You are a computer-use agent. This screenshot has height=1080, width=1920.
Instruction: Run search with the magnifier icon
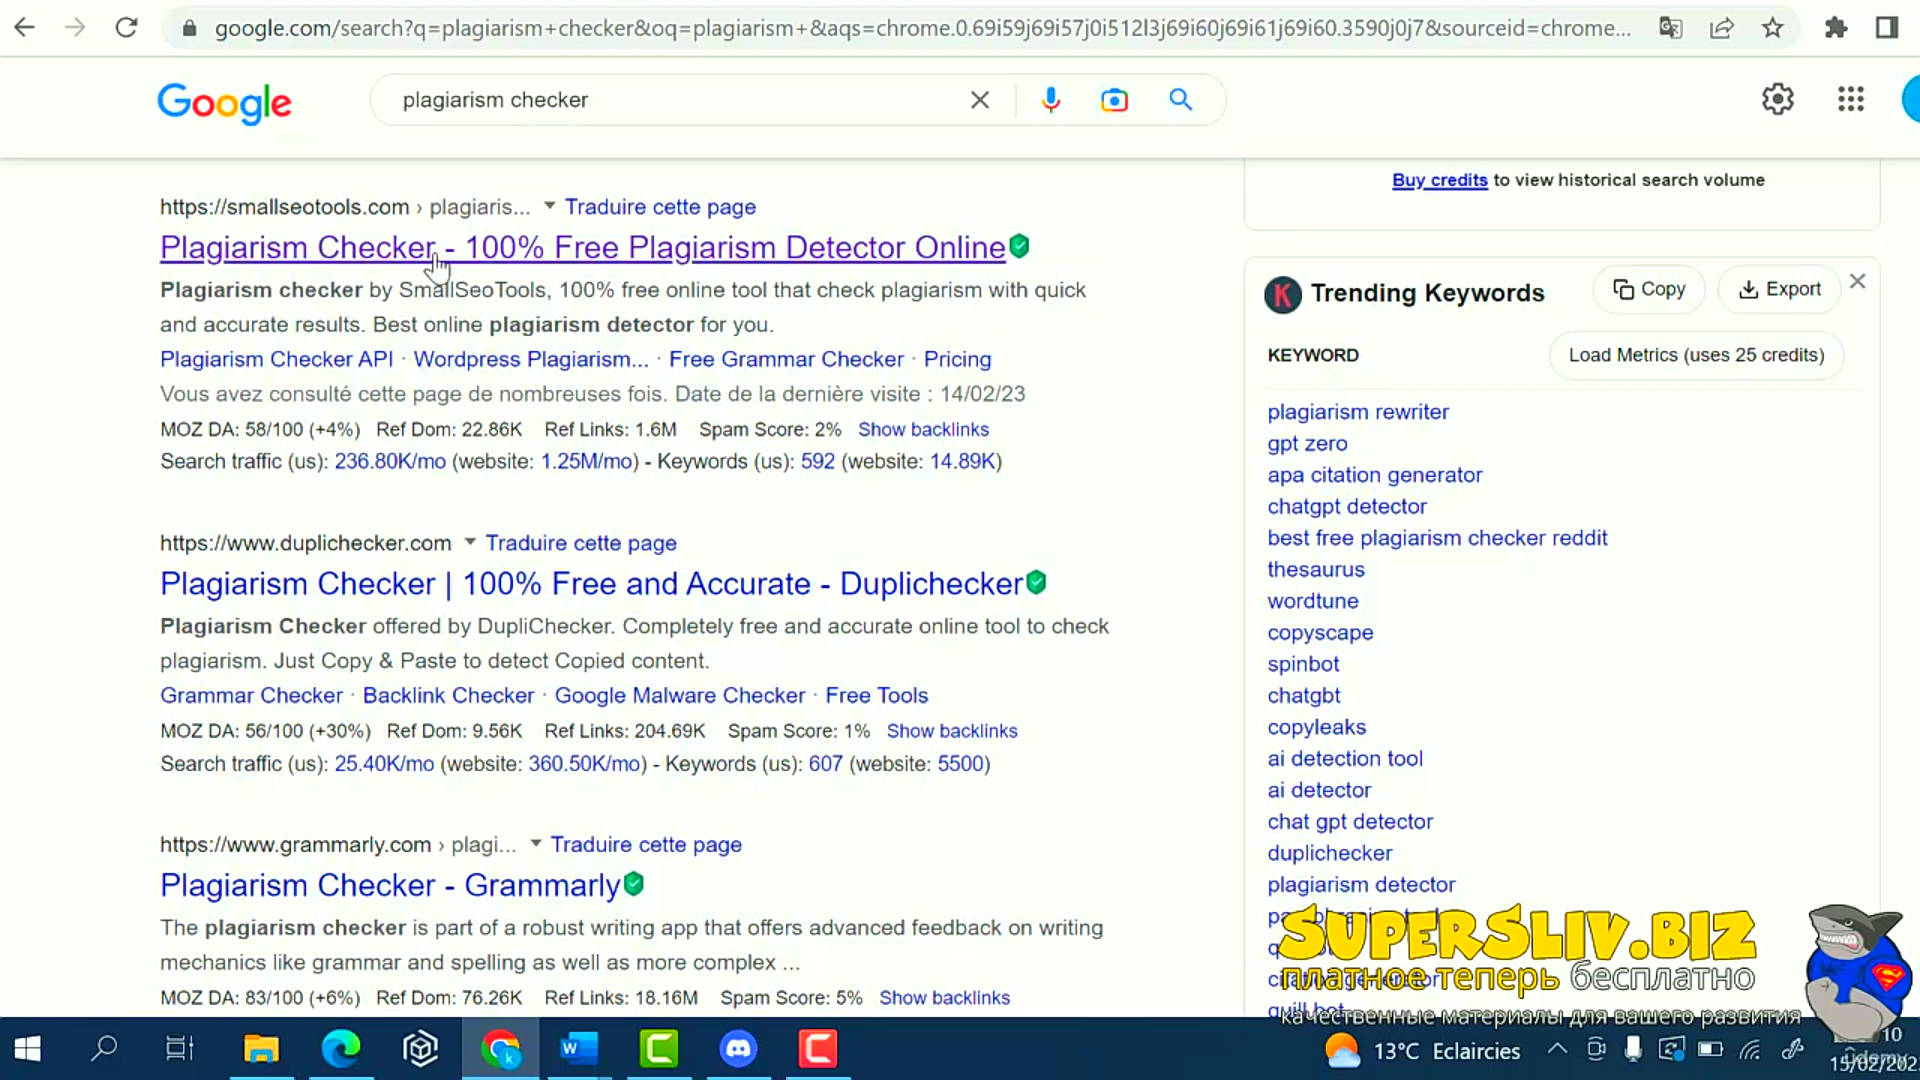coord(1181,100)
